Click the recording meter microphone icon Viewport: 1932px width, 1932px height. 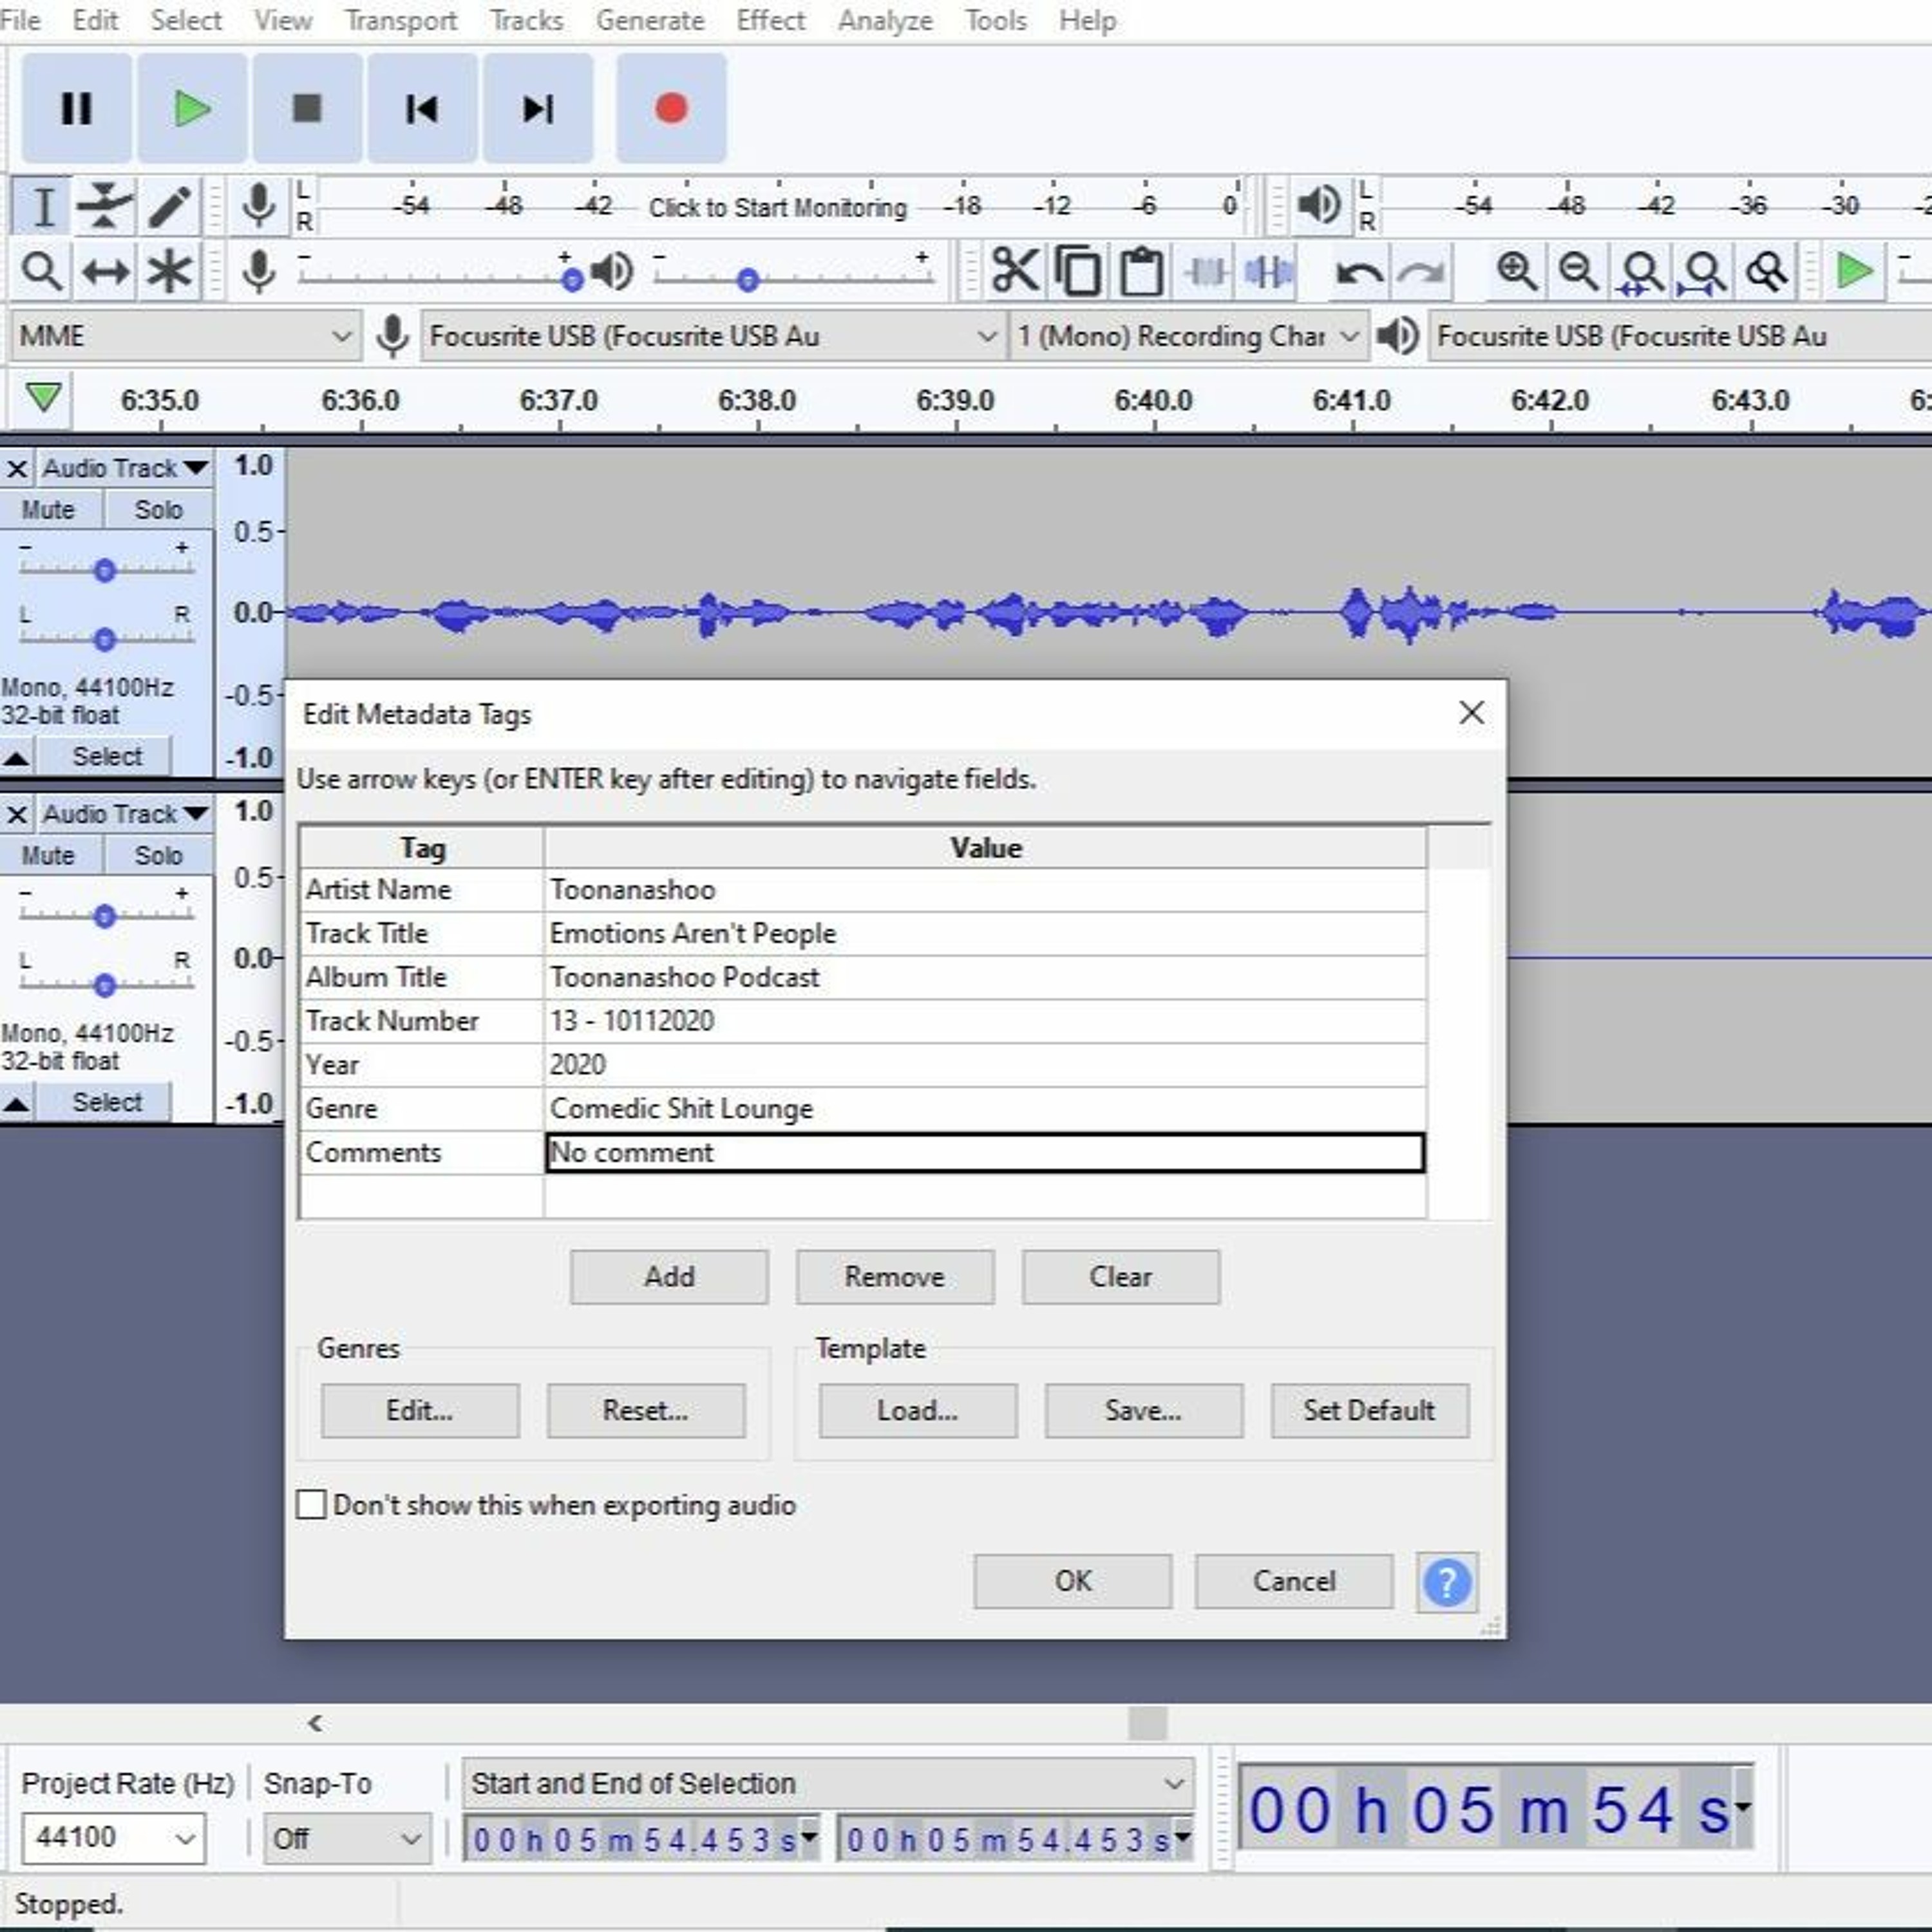pos(259,206)
